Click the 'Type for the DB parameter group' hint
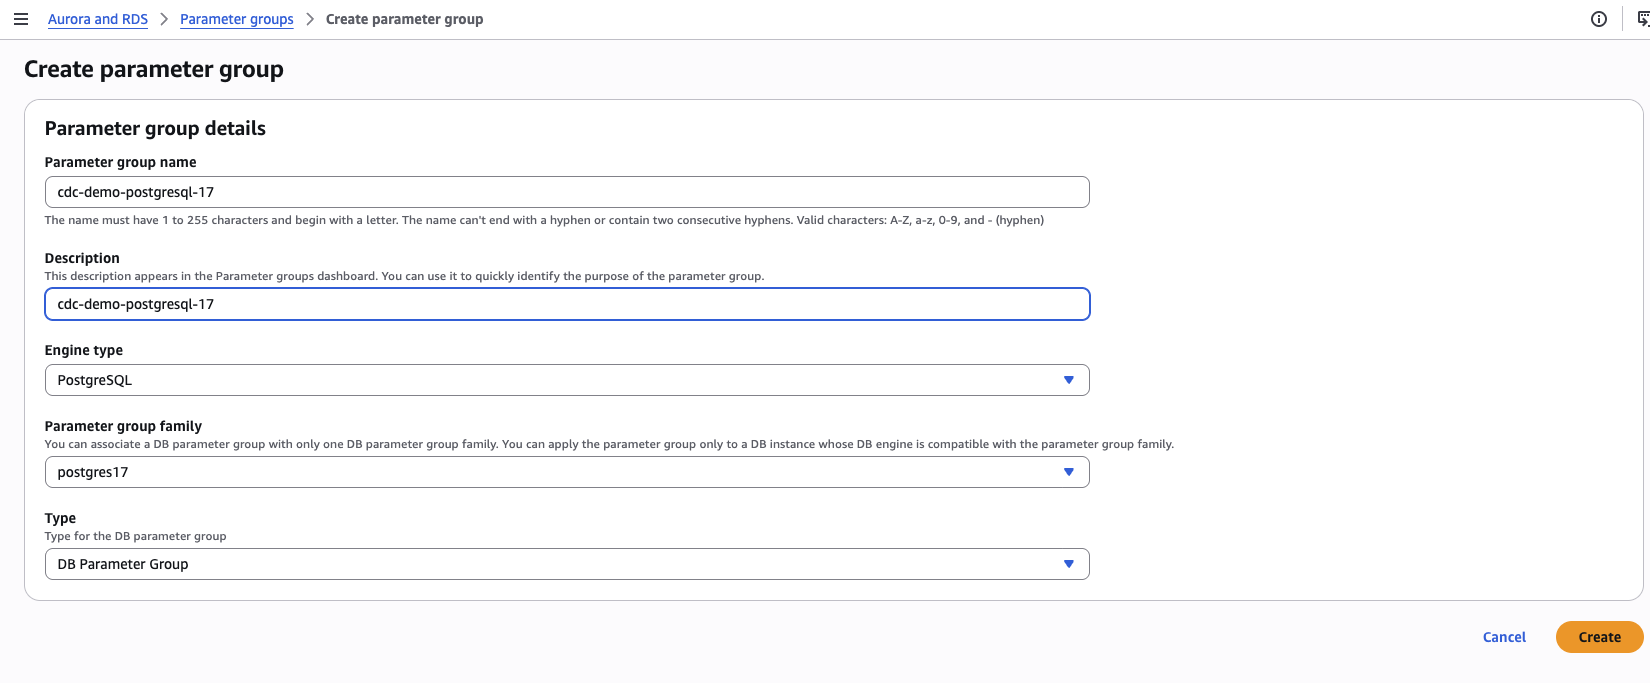Viewport: 1650px width, 683px height. (x=135, y=536)
